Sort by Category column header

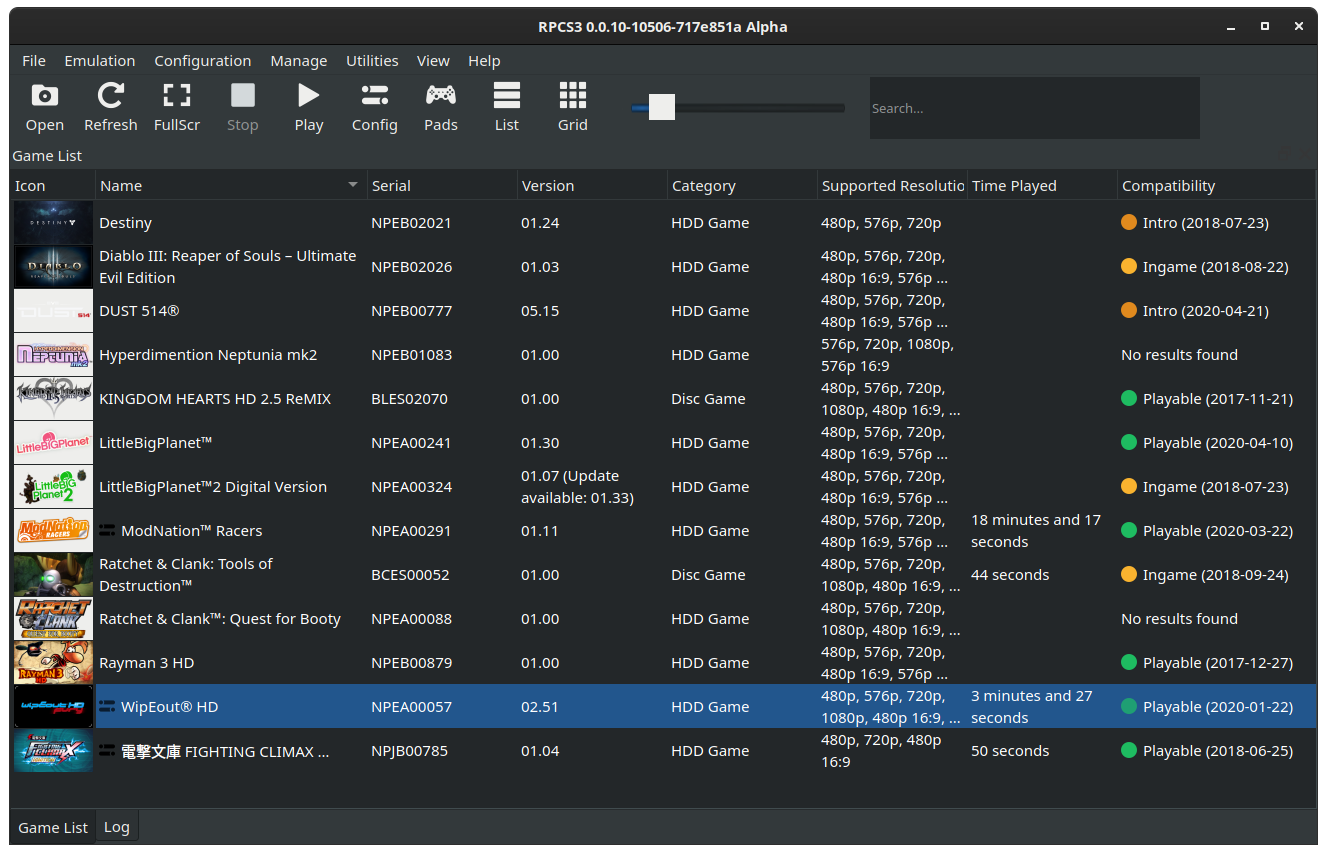click(x=742, y=186)
